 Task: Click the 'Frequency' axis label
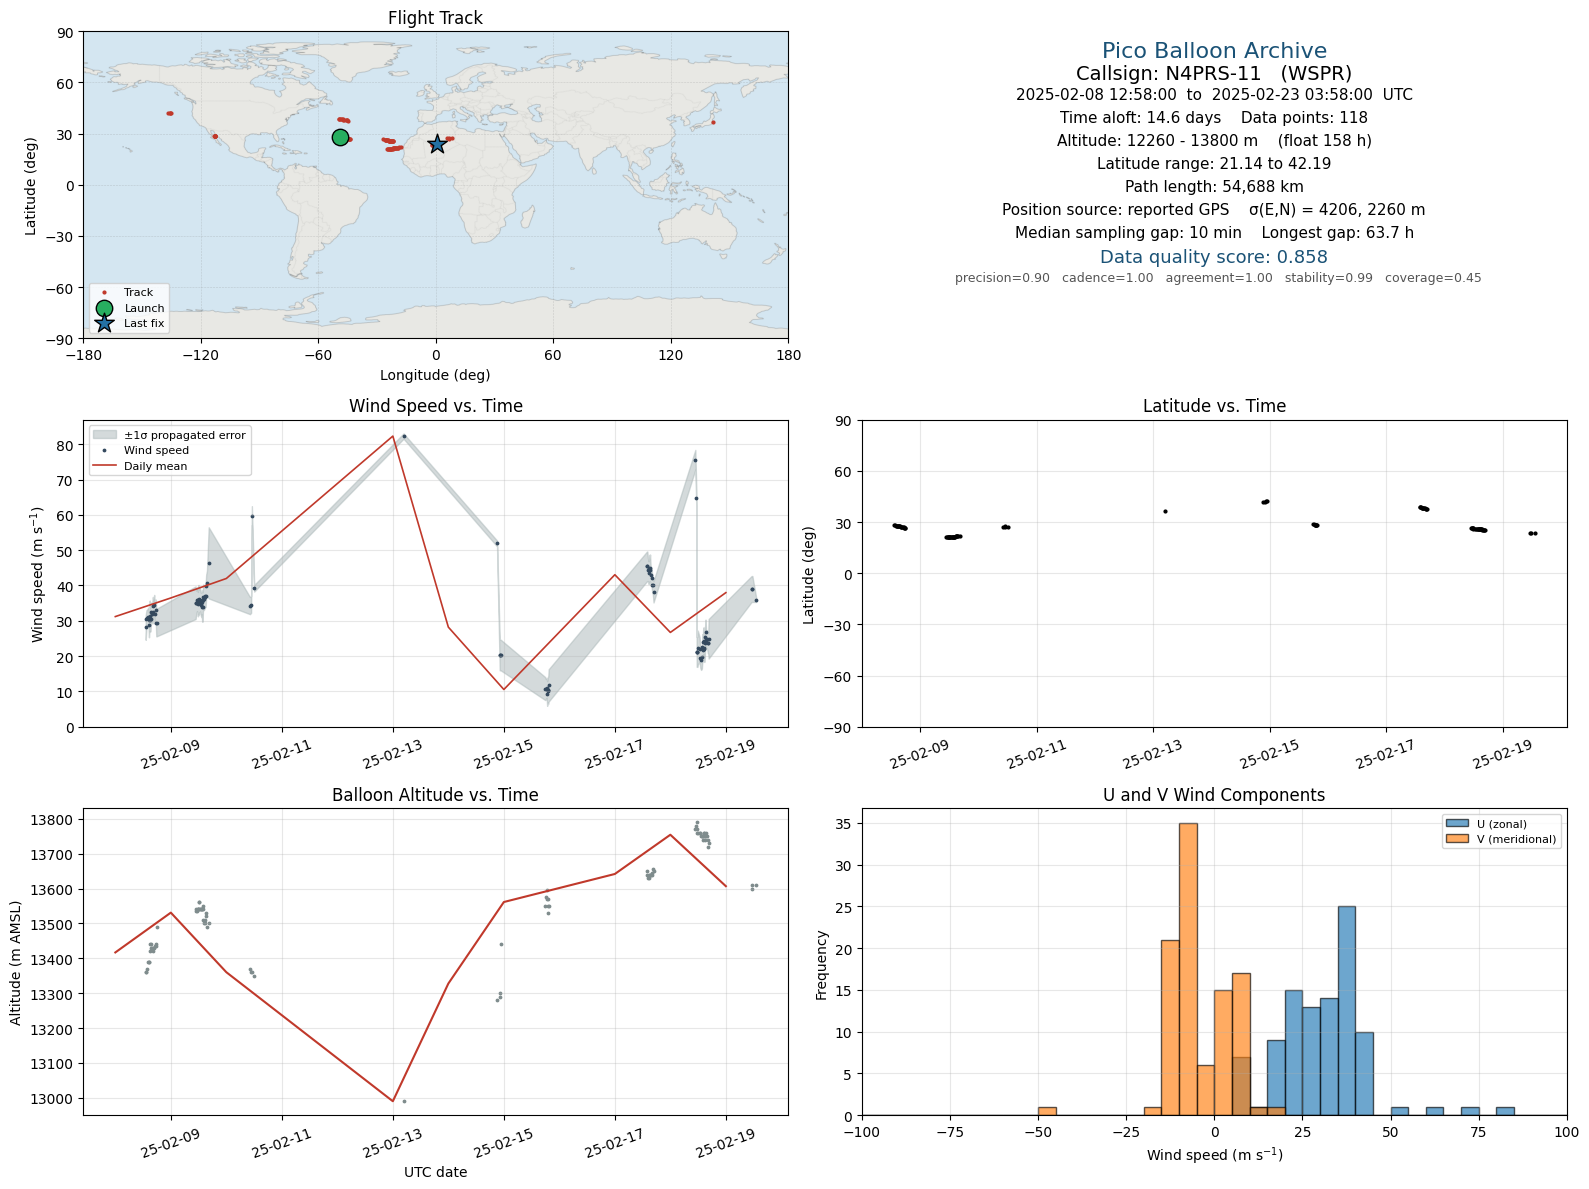click(822, 964)
